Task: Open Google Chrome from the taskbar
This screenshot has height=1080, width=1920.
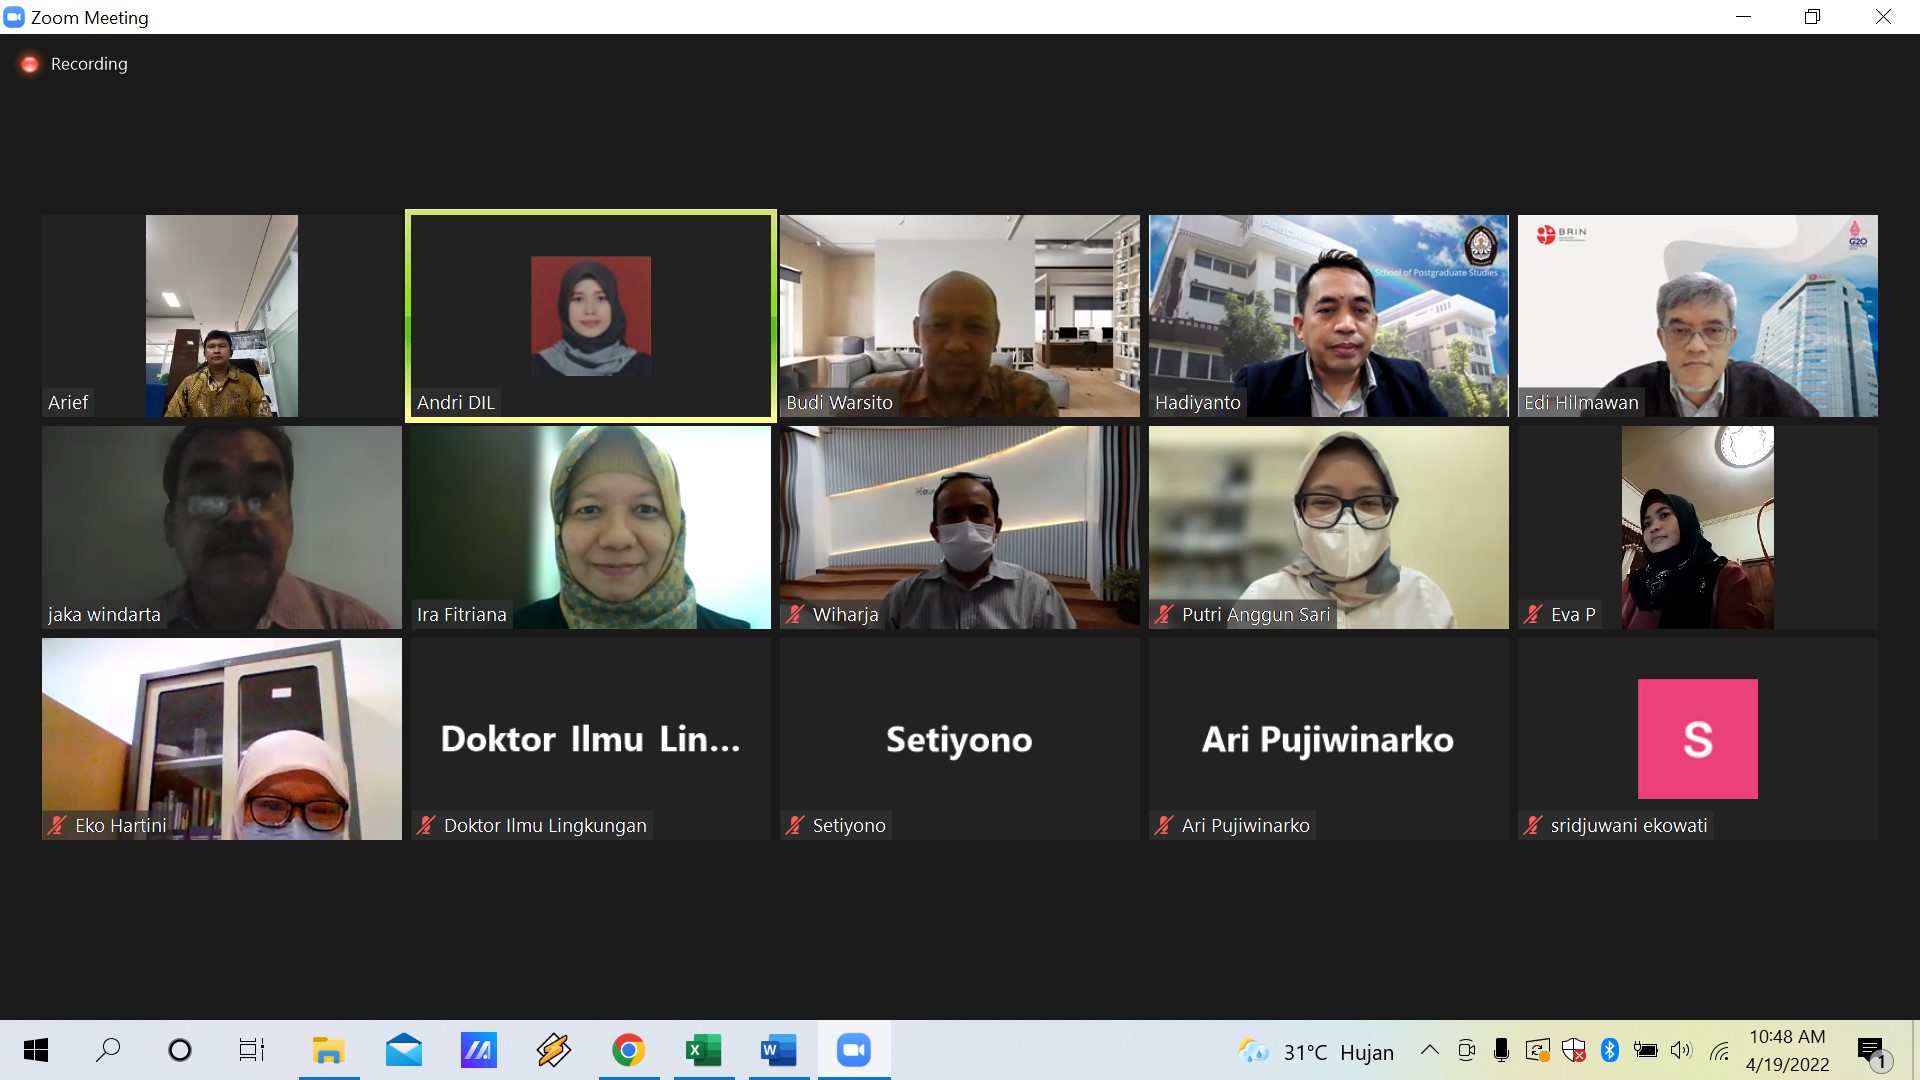Action: tap(628, 1050)
